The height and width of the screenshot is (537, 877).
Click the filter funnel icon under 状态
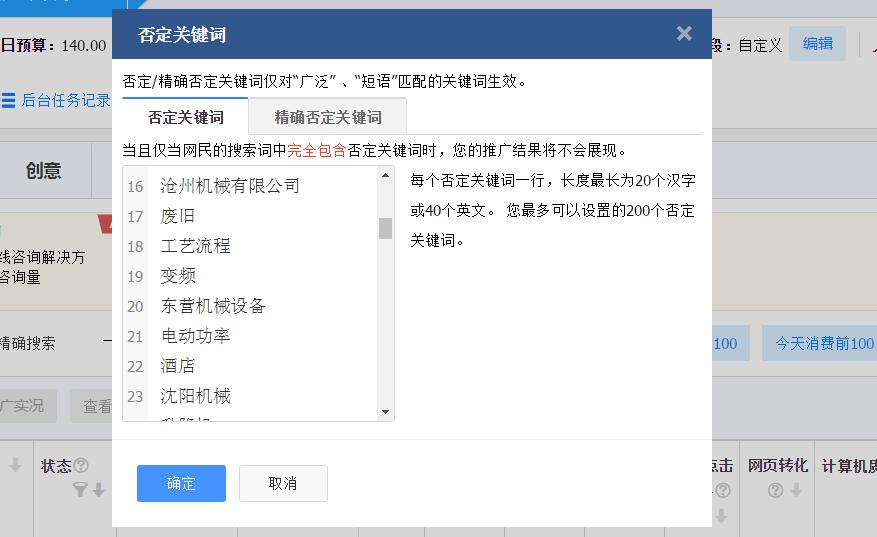pyautogui.click(x=79, y=490)
